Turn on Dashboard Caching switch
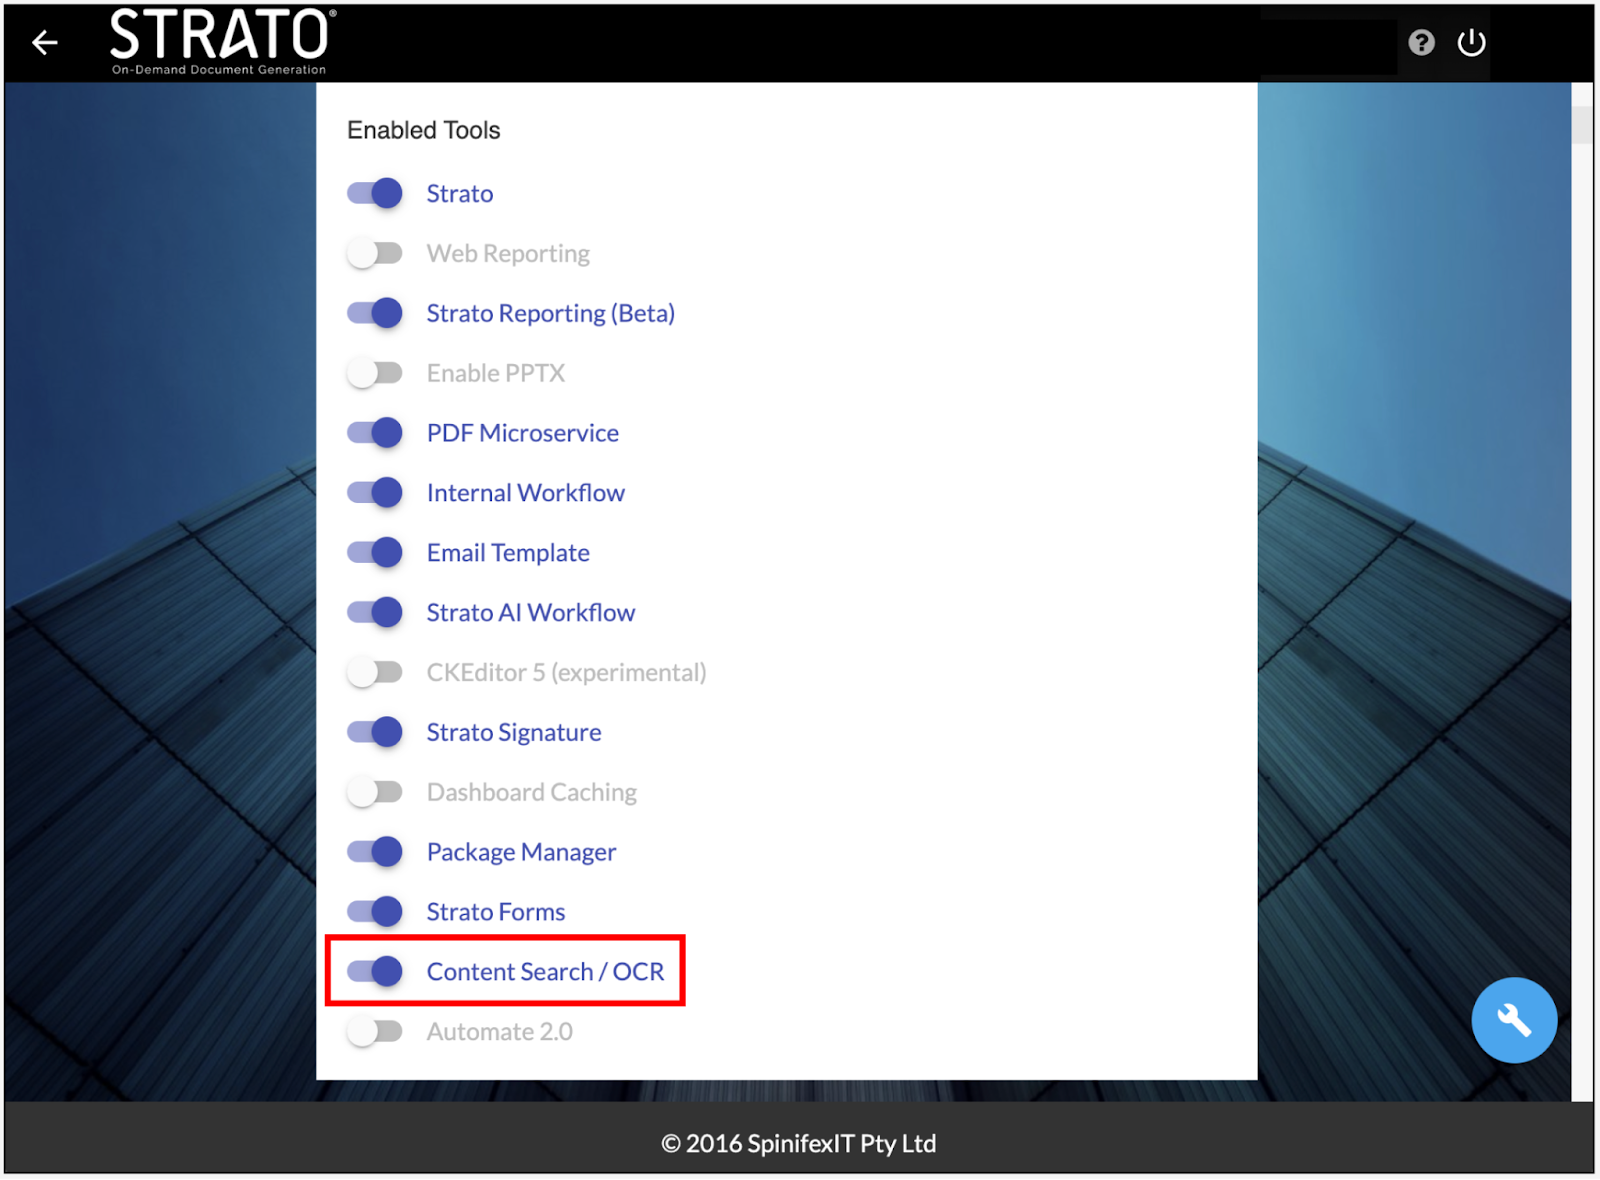This screenshot has height=1180, width=1600. [375, 792]
